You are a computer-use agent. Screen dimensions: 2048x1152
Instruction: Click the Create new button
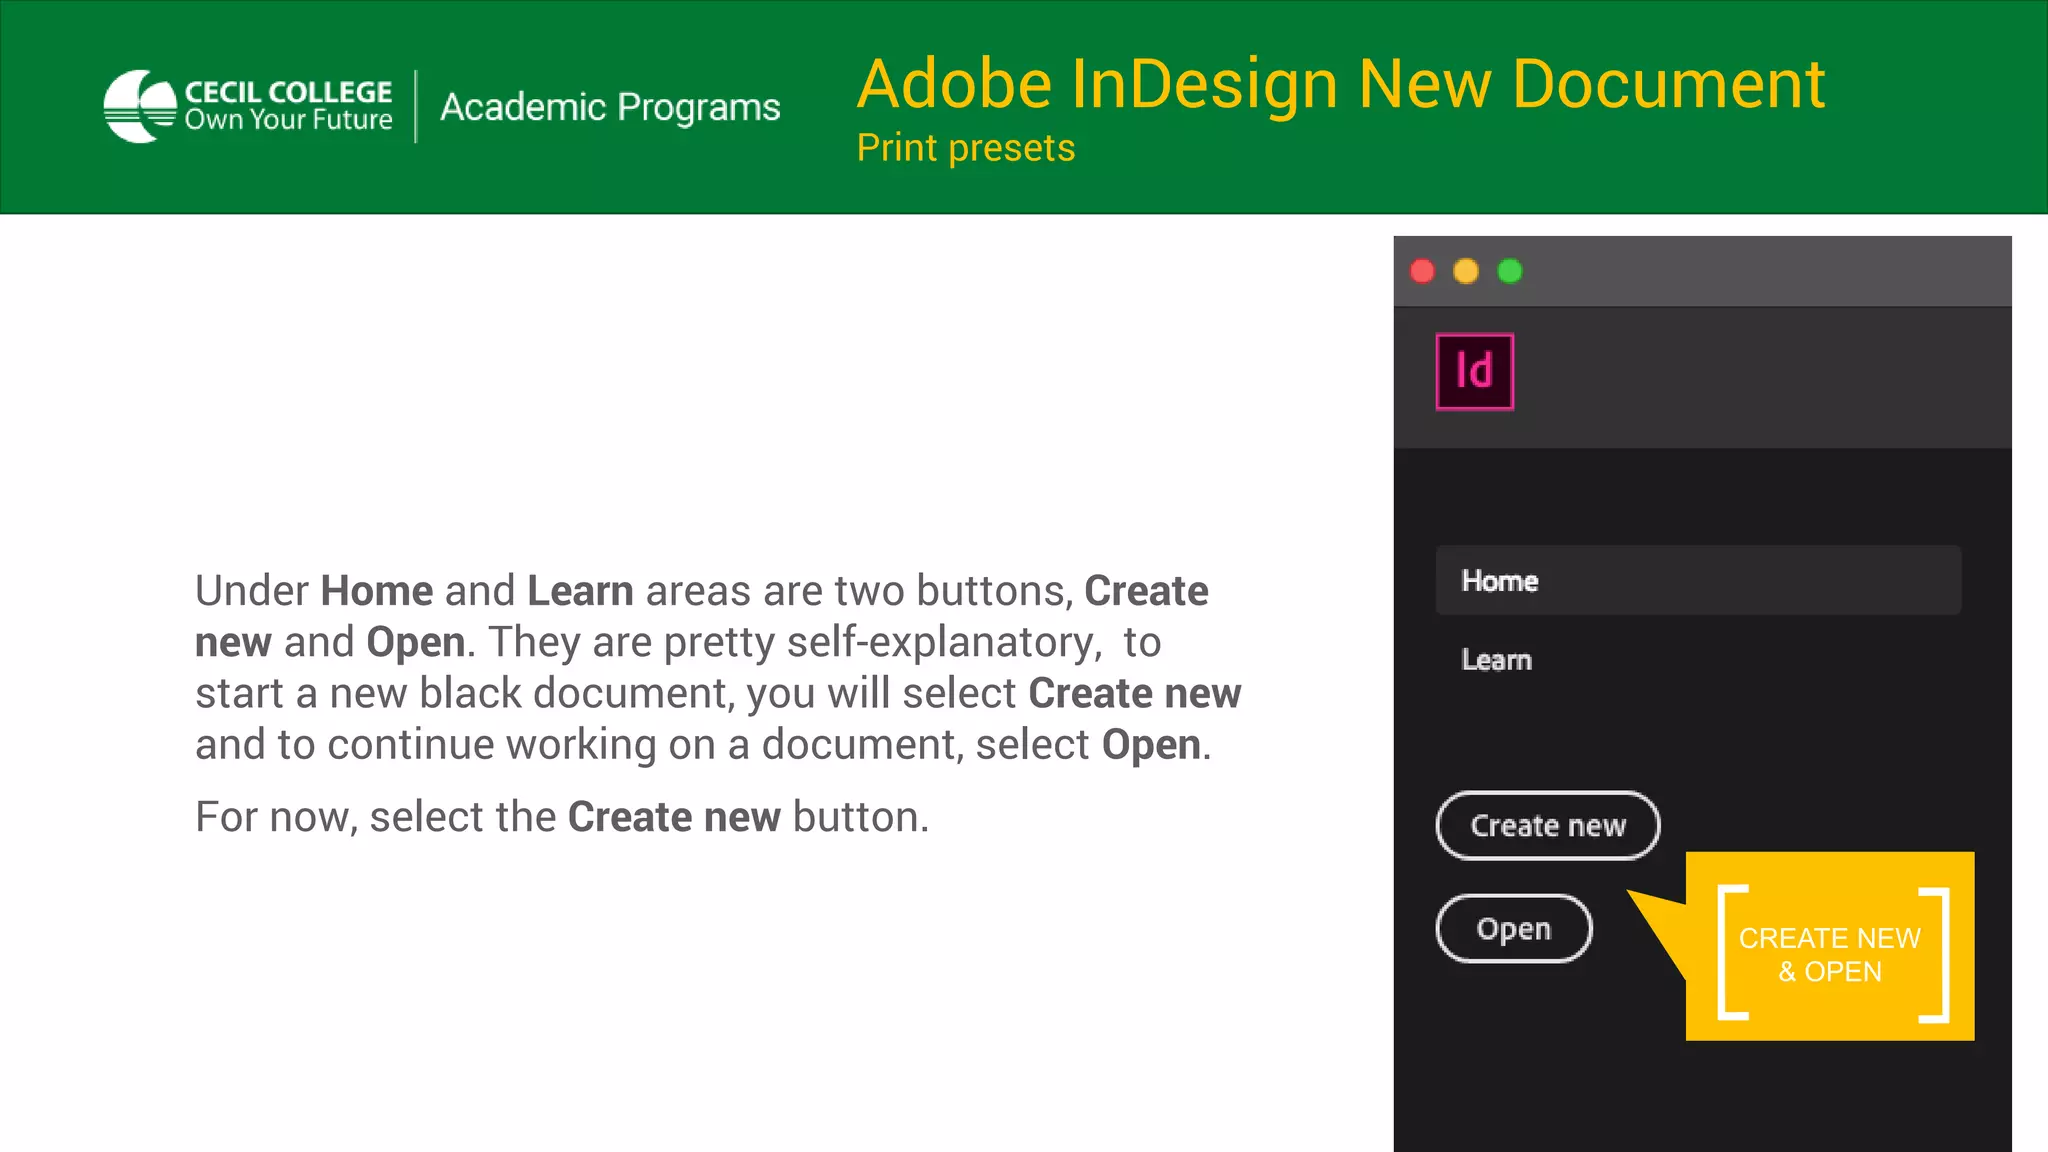coord(1548,826)
